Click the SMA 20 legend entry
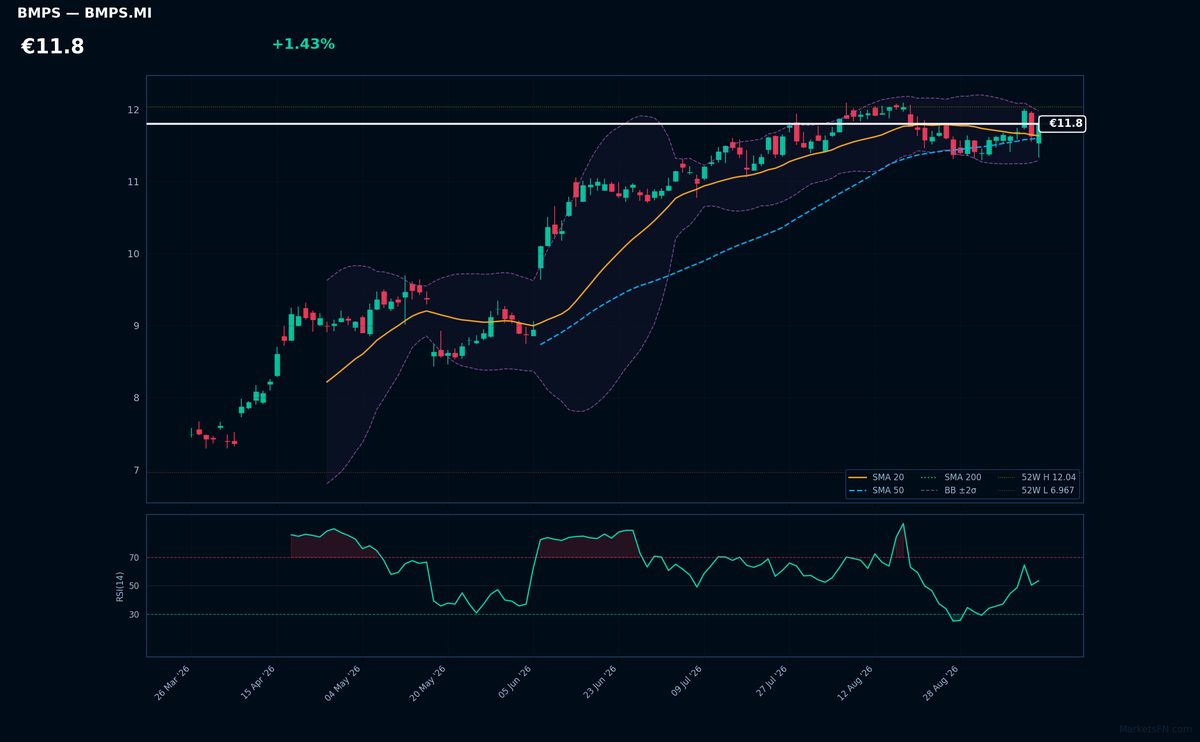 (x=876, y=478)
